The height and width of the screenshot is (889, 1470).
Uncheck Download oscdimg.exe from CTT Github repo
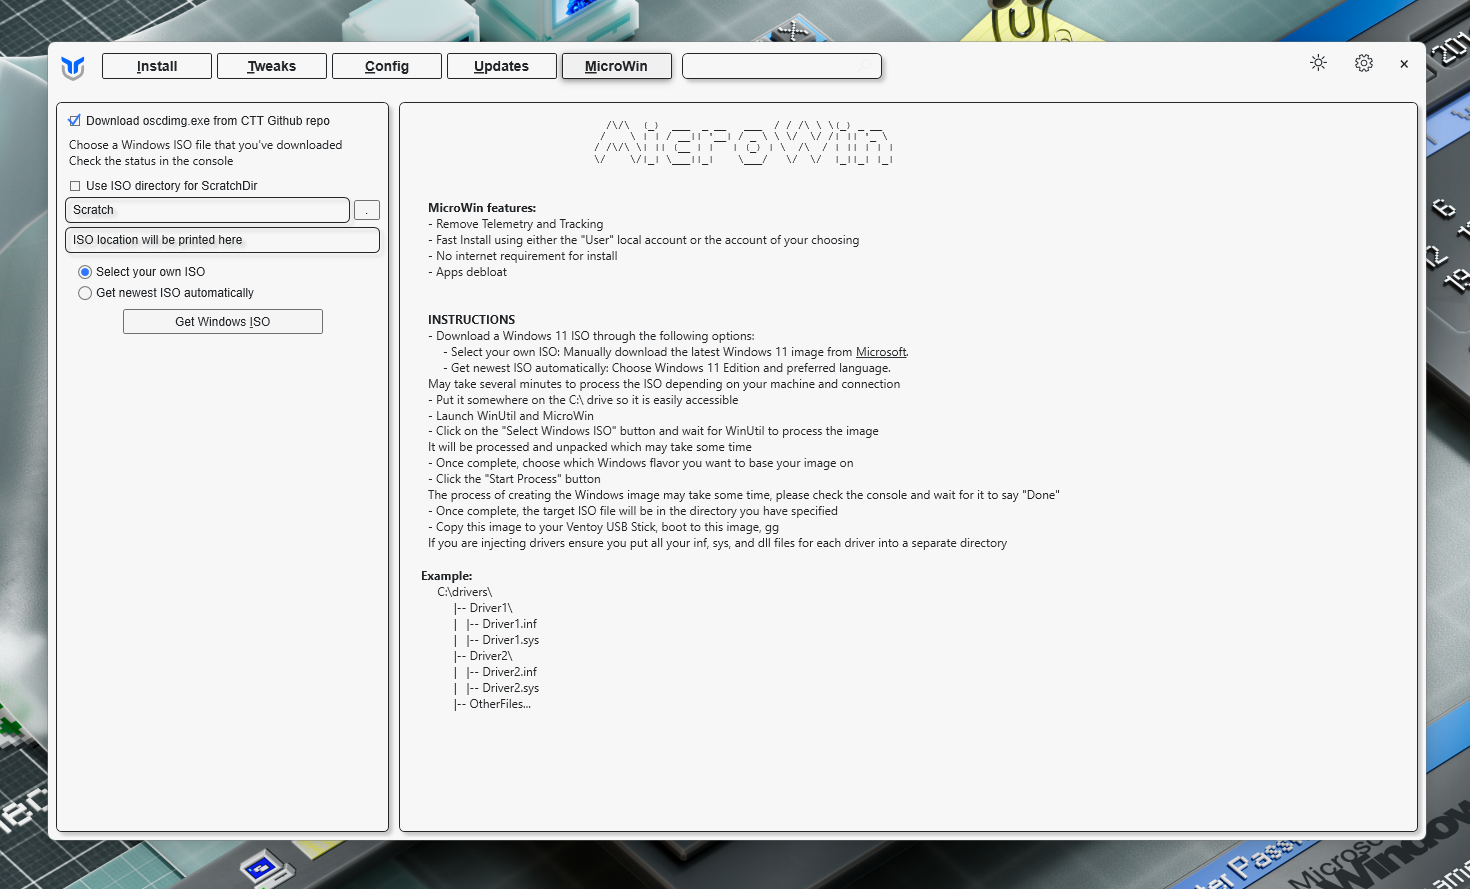75,121
